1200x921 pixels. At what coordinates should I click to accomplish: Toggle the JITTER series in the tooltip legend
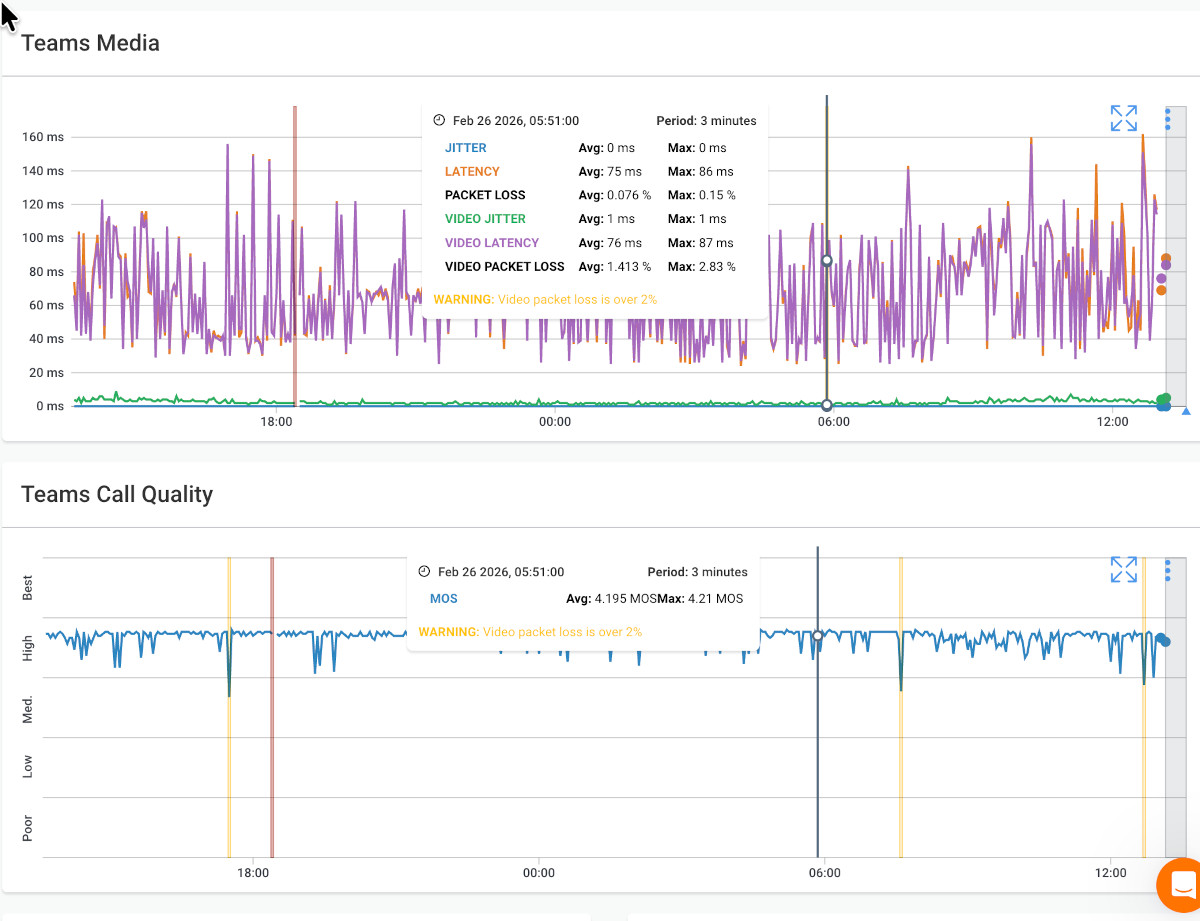click(466, 147)
